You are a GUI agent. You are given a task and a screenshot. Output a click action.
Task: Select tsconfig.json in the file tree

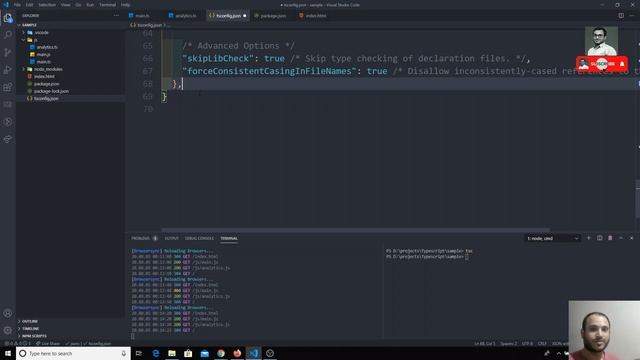coord(46,98)
